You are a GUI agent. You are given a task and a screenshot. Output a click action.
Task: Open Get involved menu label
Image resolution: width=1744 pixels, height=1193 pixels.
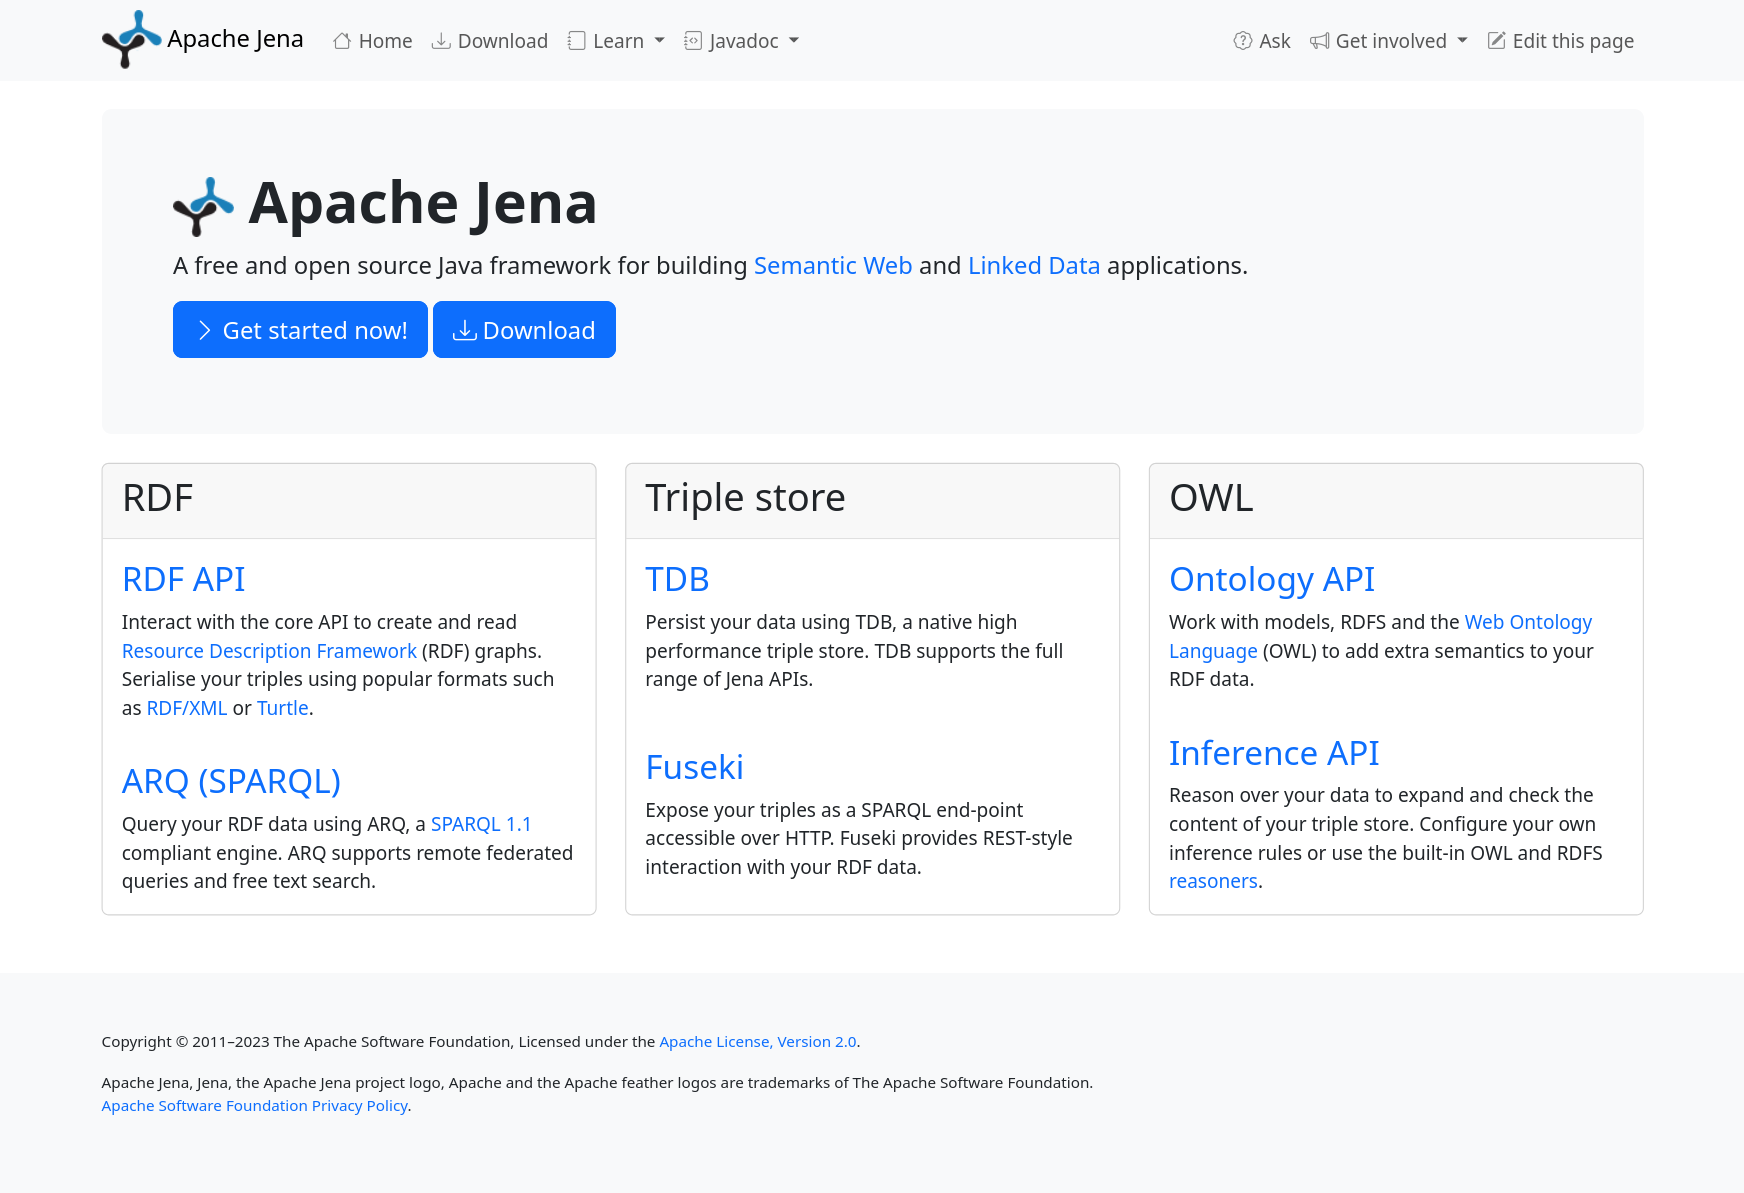[1391, 41]
